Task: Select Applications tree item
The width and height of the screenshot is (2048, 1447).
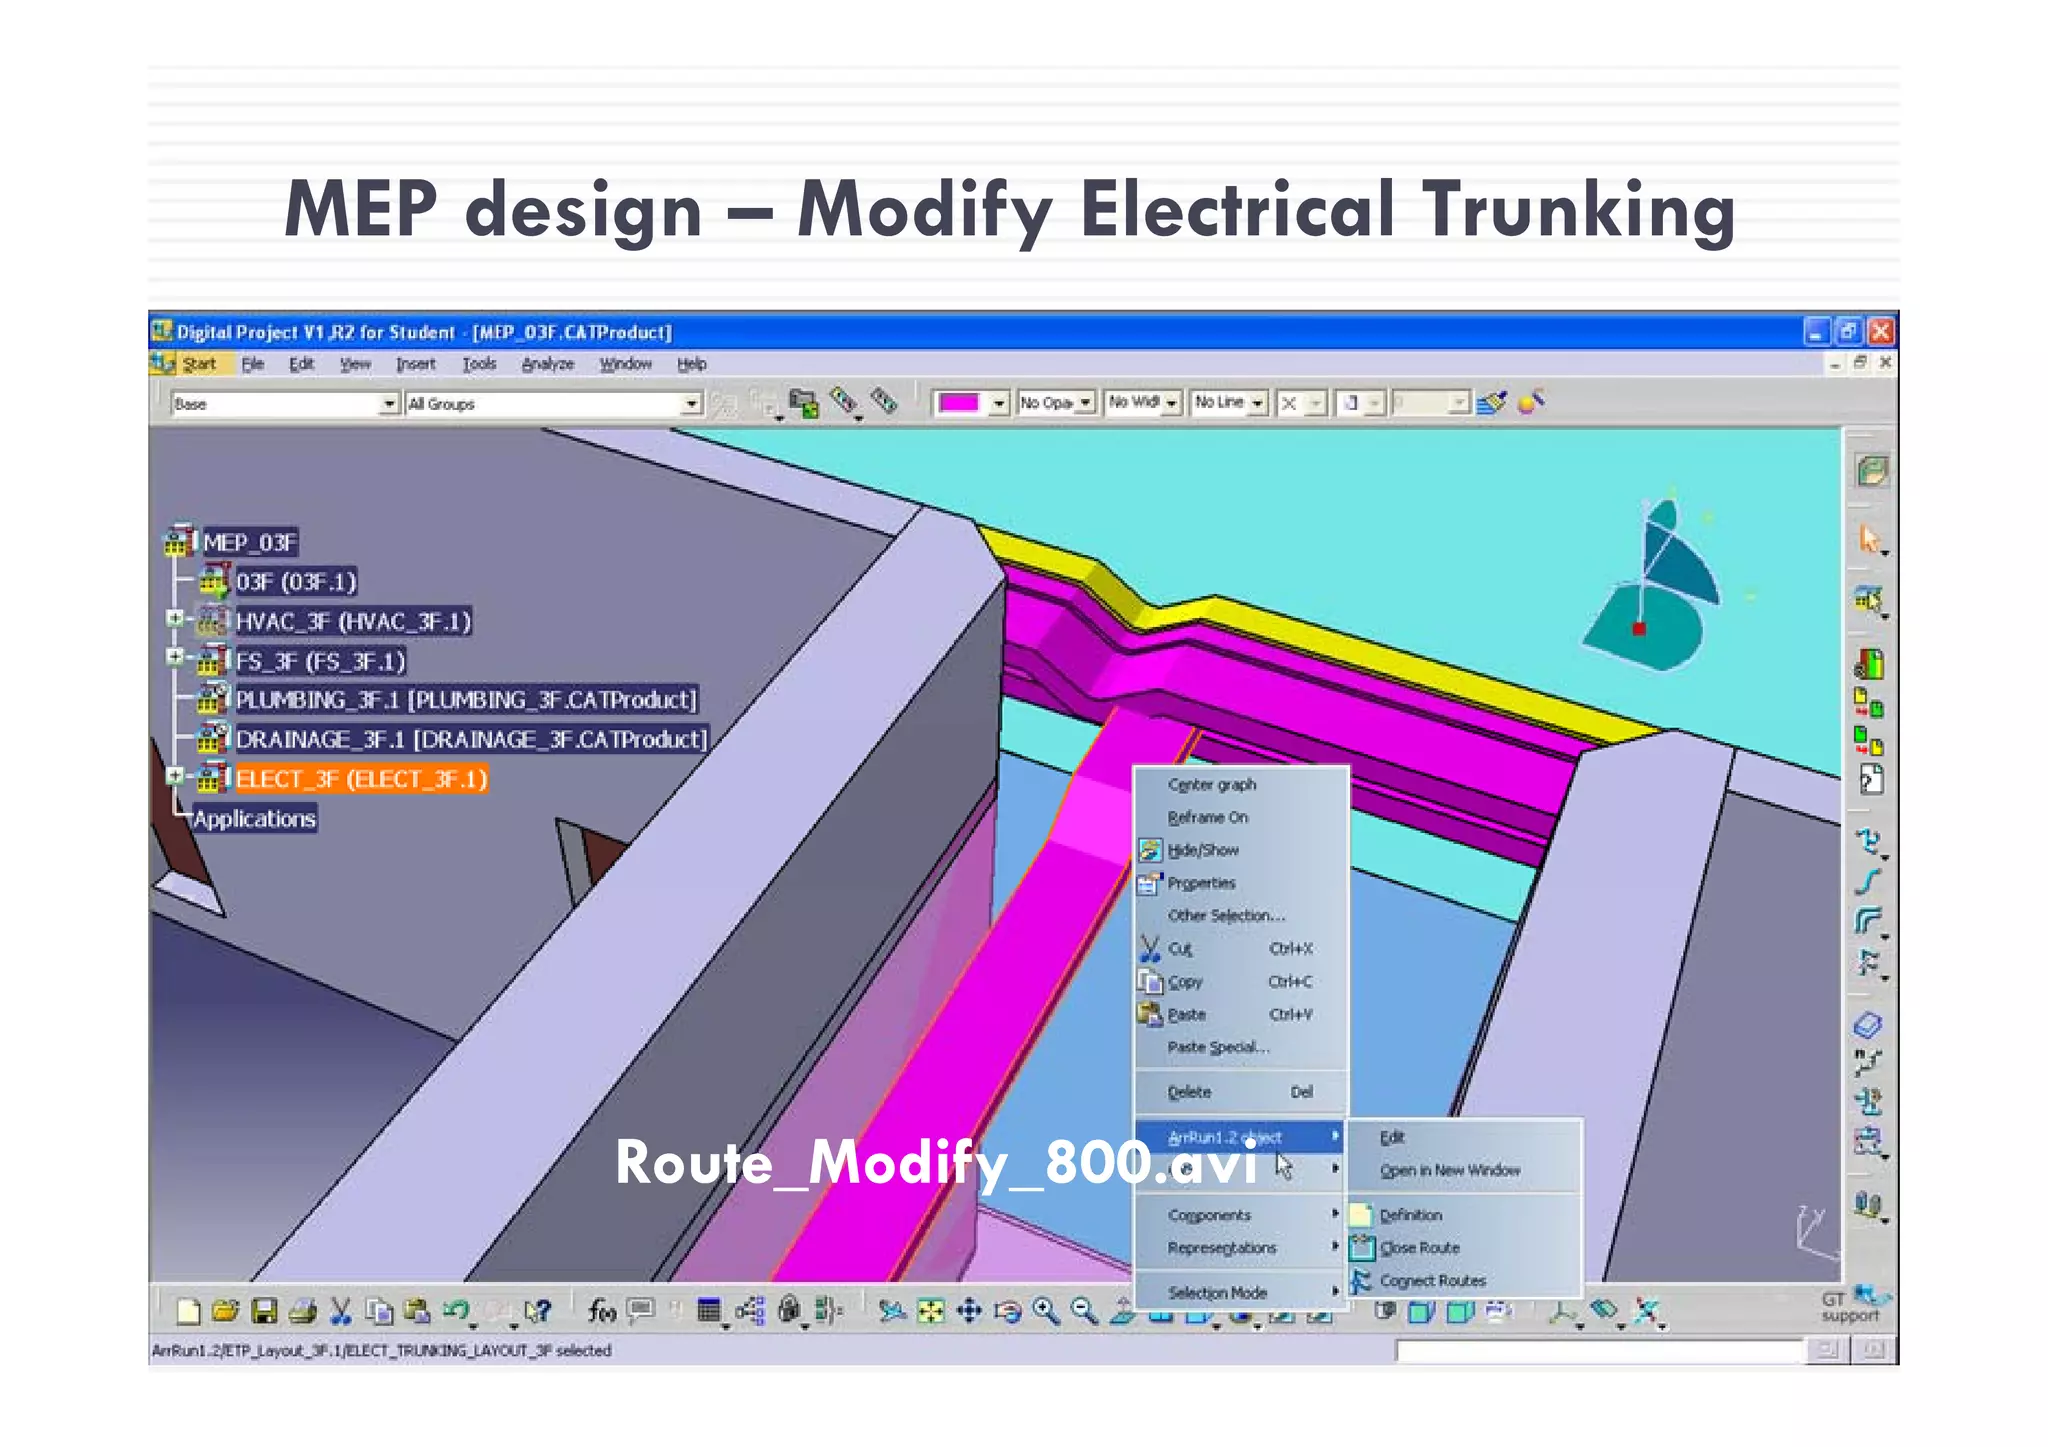Action: 254,818
